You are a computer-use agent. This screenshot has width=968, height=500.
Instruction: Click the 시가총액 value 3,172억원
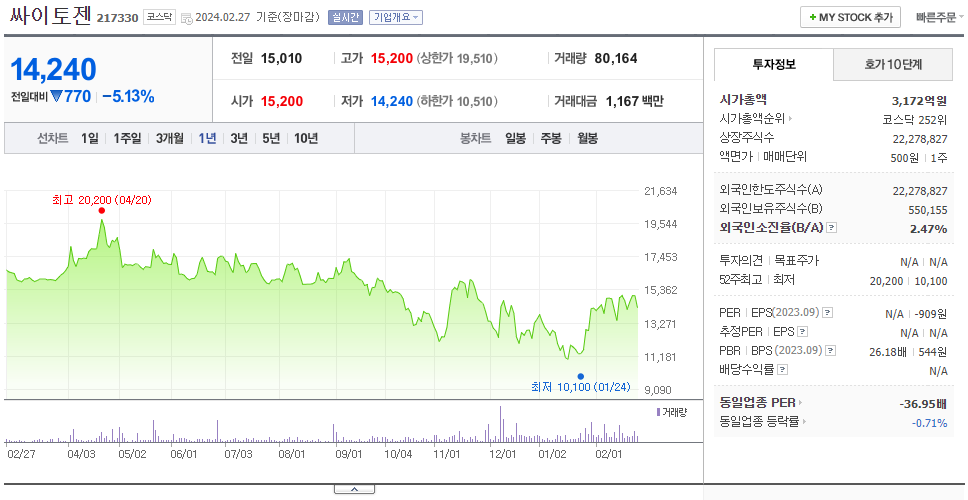pyautogui.click(x=920, y=101)
